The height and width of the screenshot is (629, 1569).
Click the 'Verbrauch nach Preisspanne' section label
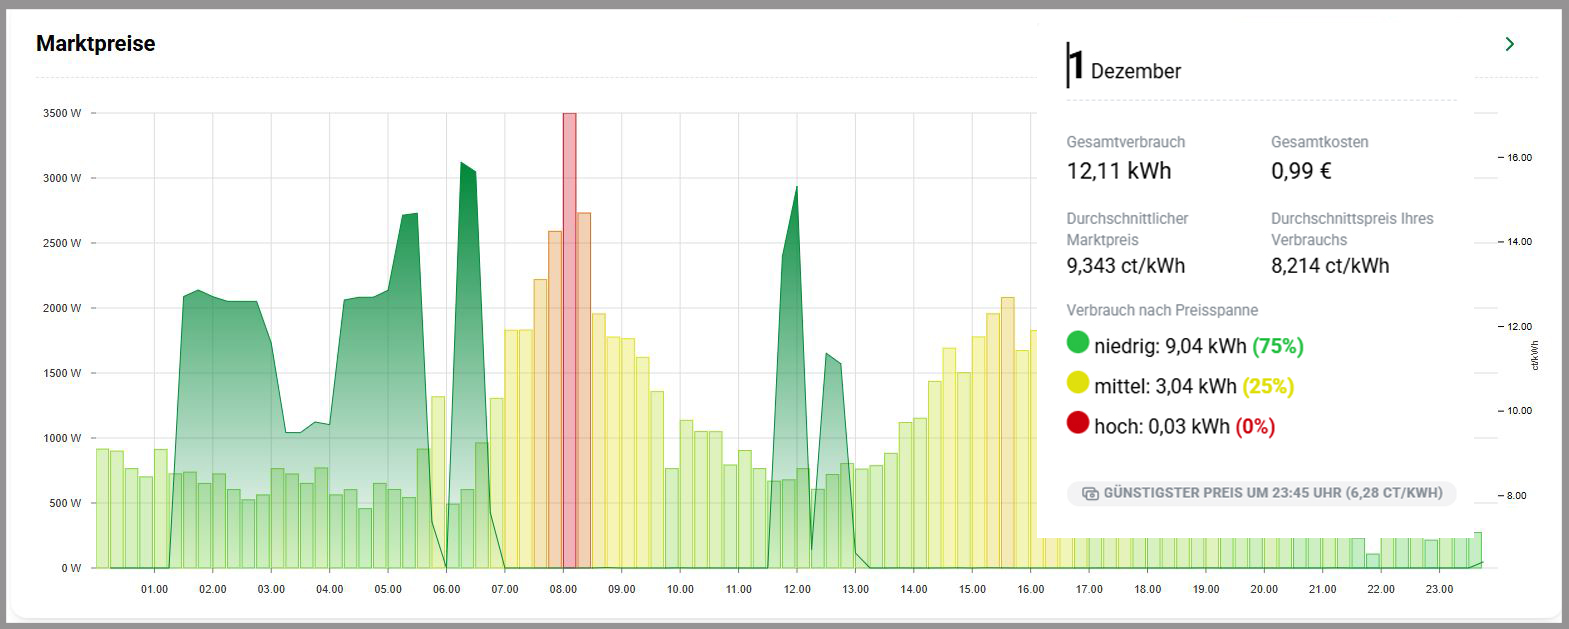click(1161, 311)
